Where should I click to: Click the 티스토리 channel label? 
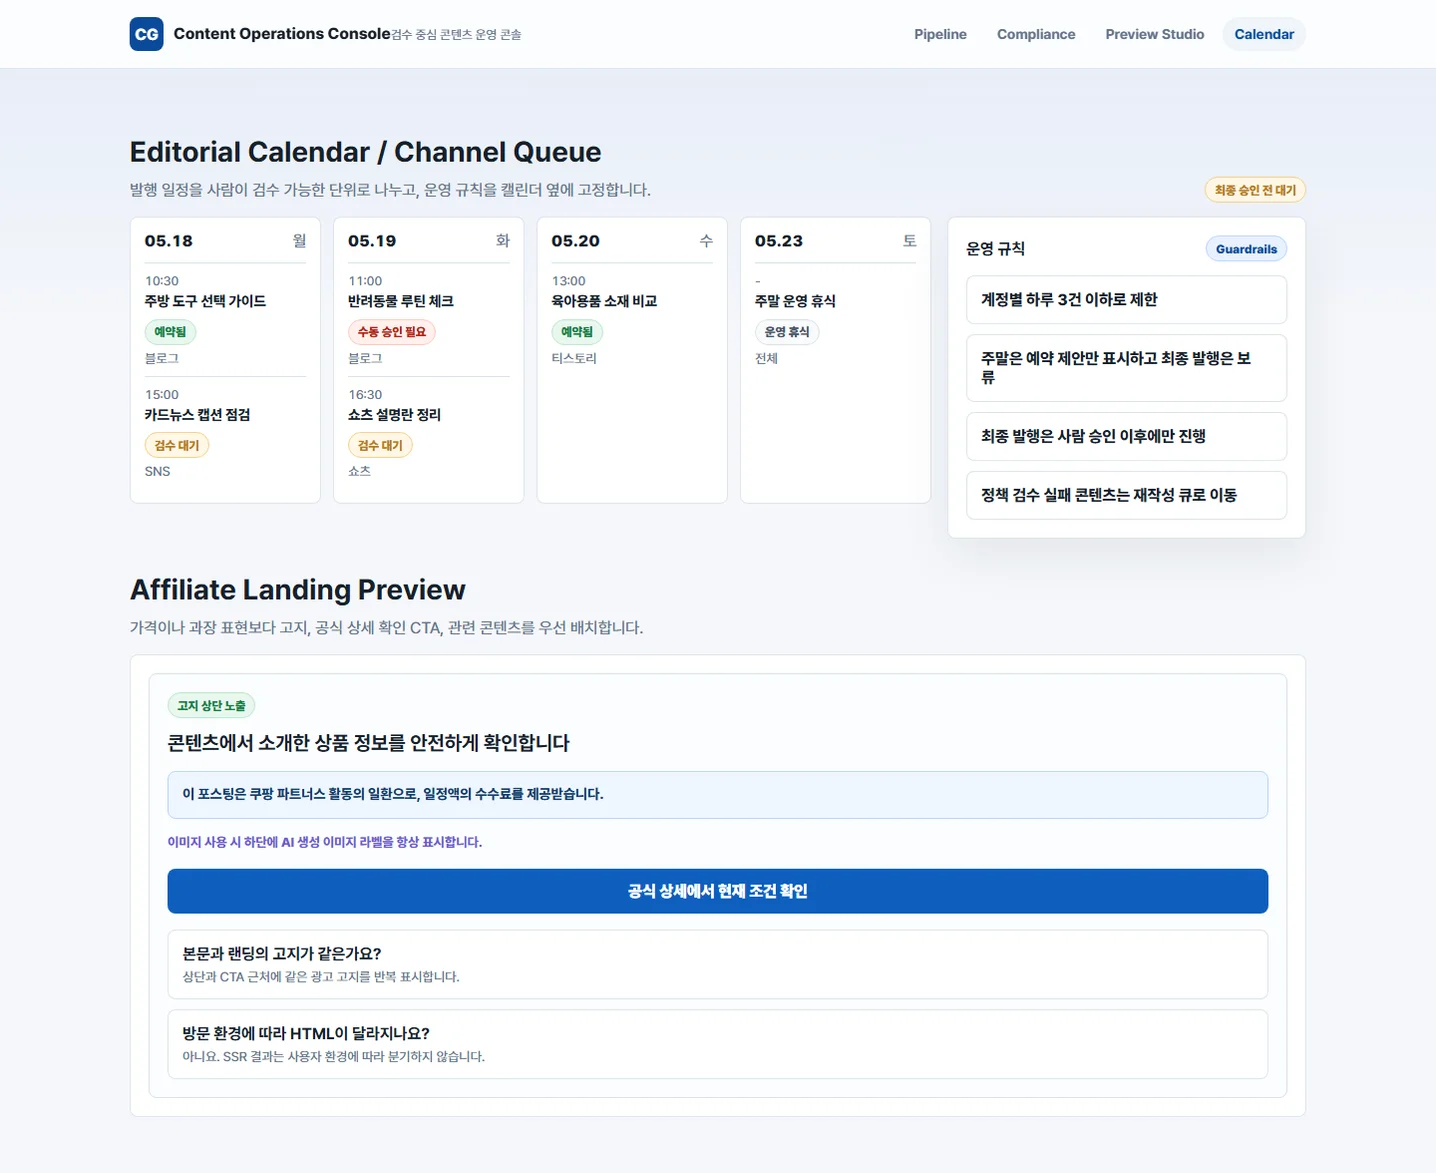click(574, 358)
